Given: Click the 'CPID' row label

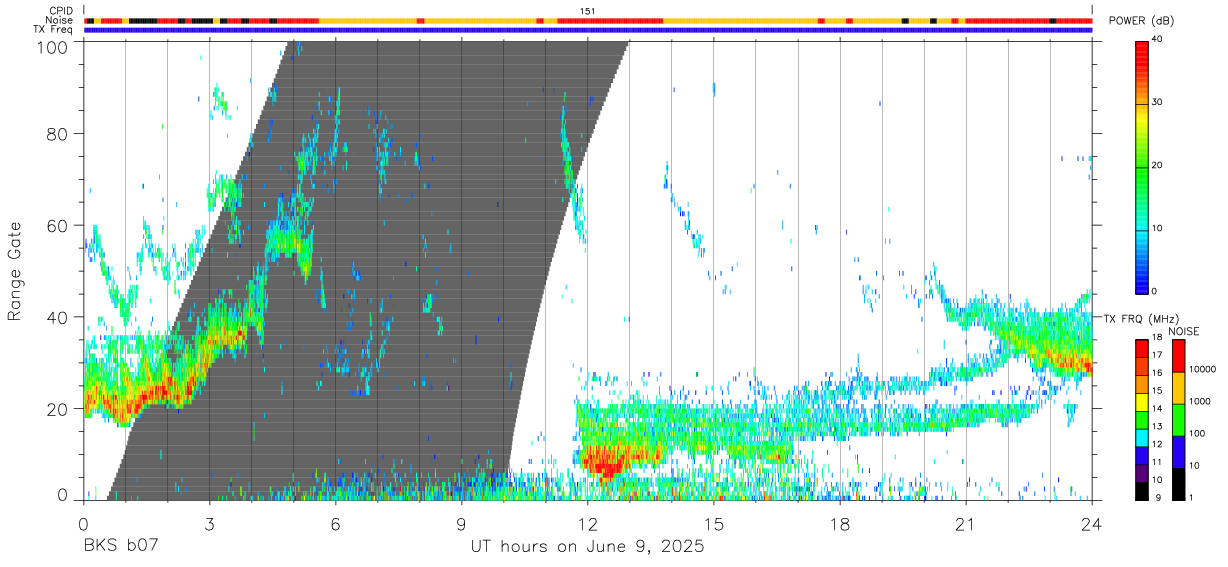Looking at the screenshot, I should click(60, 11).
